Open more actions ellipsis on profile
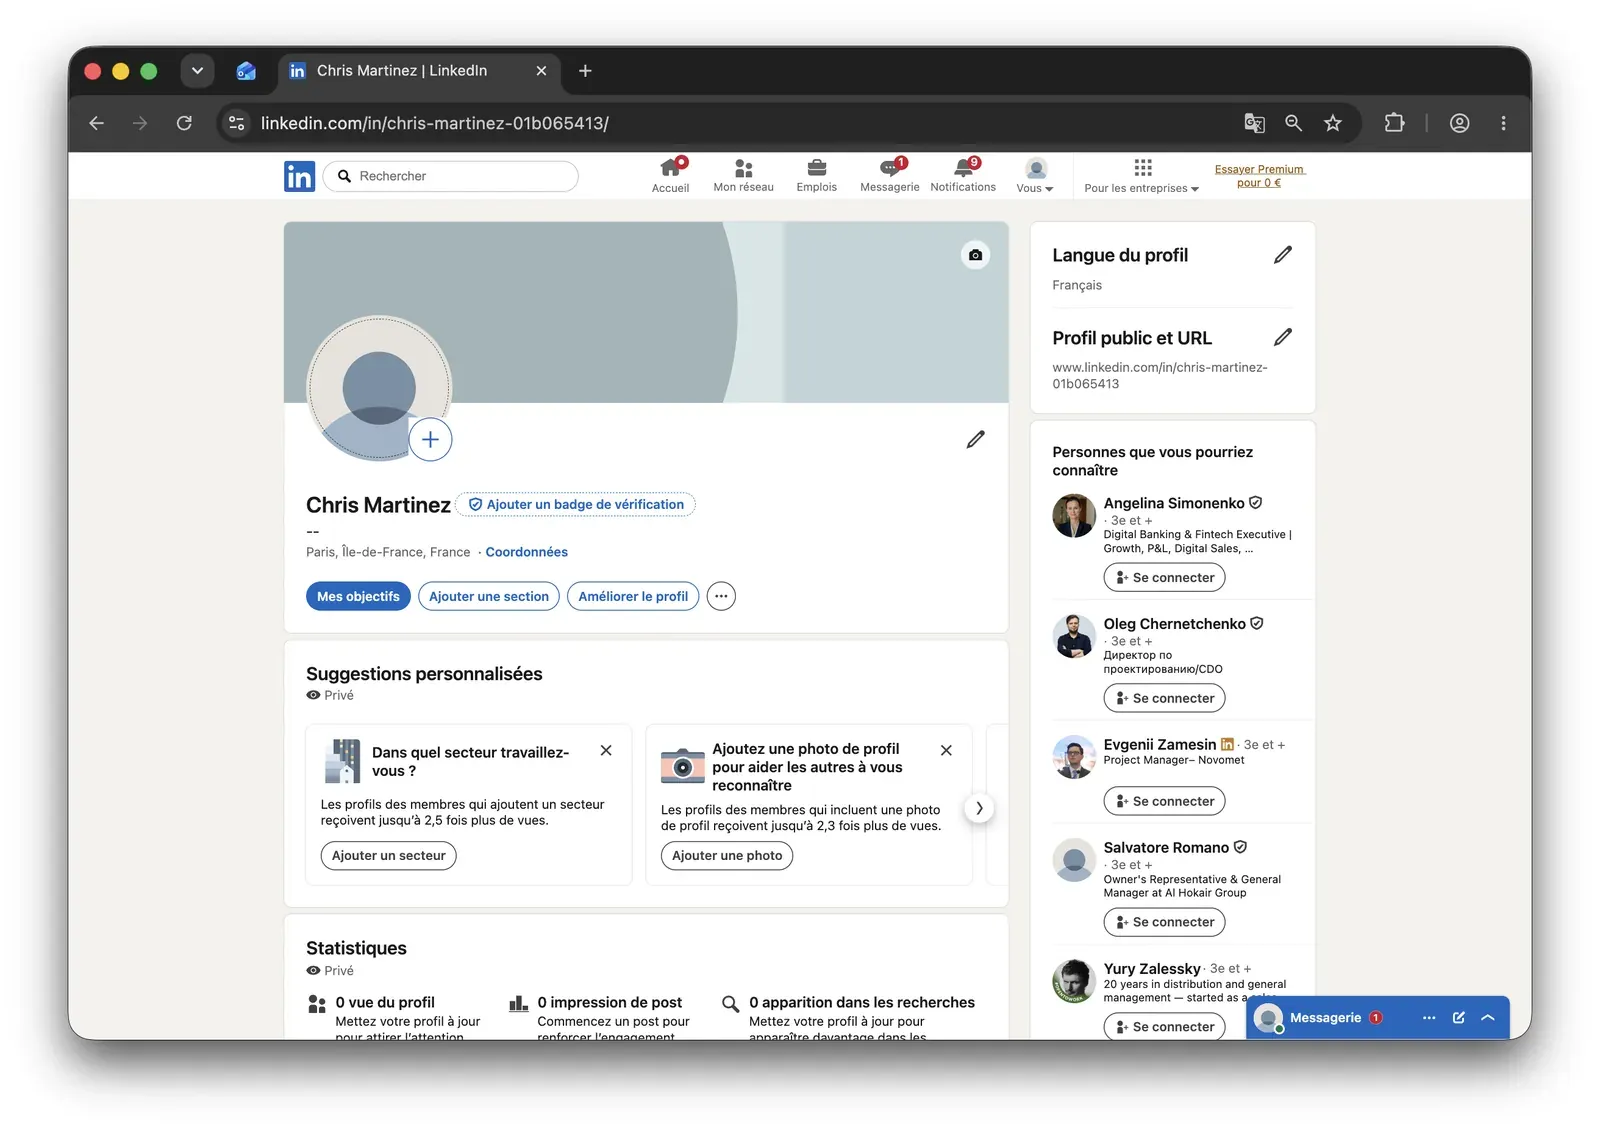Image resolution: width=1600 pixels, height=1130 pixels. [721, 596]
